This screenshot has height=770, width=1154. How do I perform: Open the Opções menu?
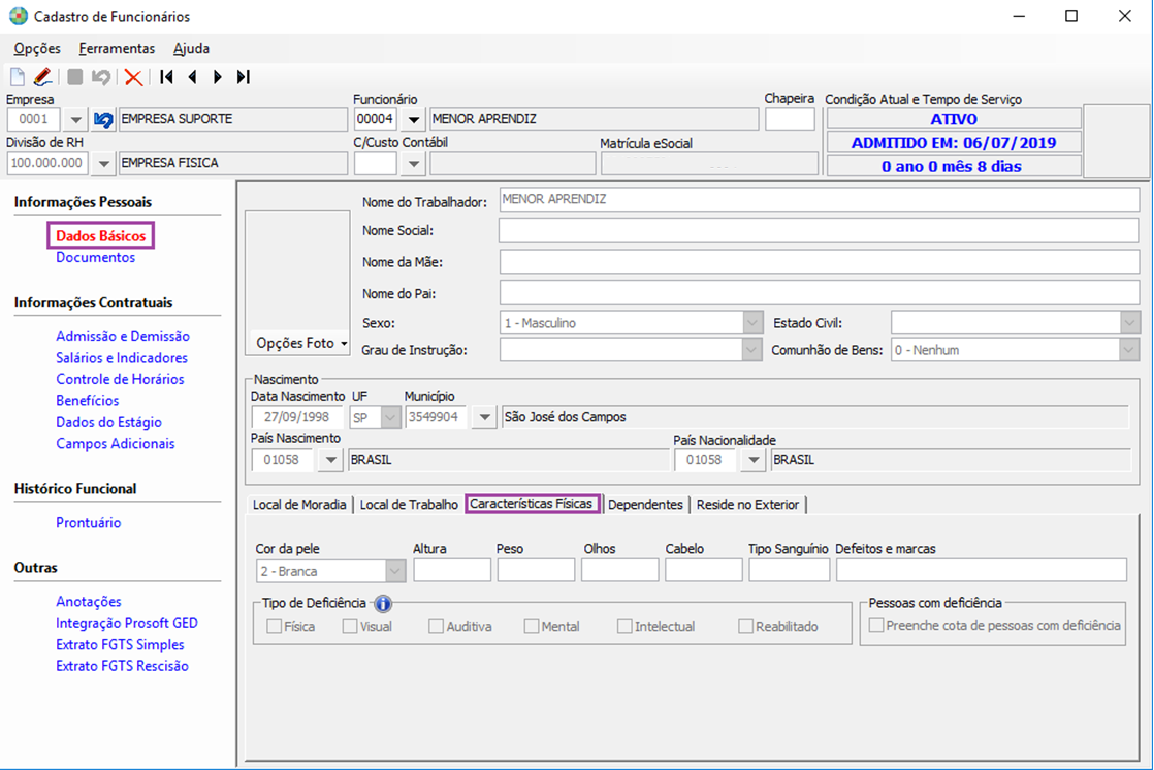coord(37,49)
